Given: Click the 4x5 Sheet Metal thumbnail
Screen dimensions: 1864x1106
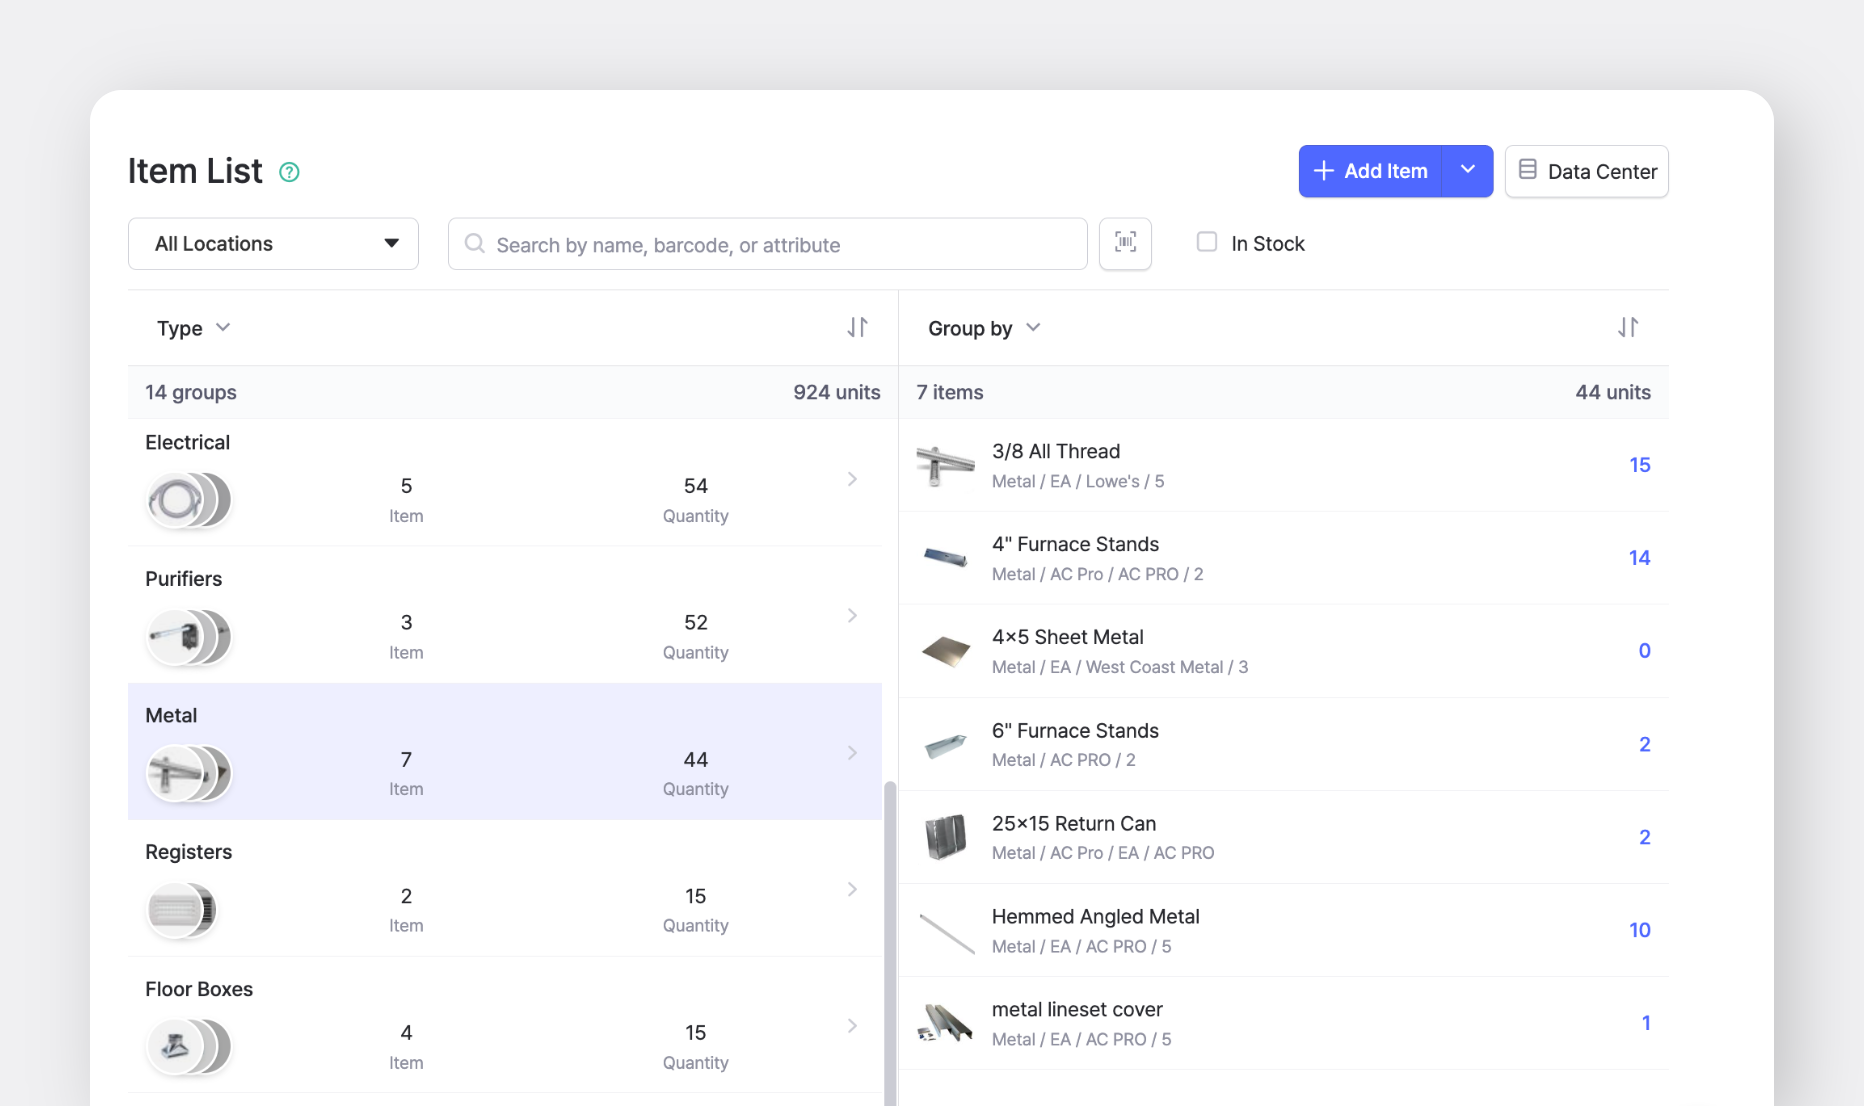Looking at the screenshot, I should point(946,651).
